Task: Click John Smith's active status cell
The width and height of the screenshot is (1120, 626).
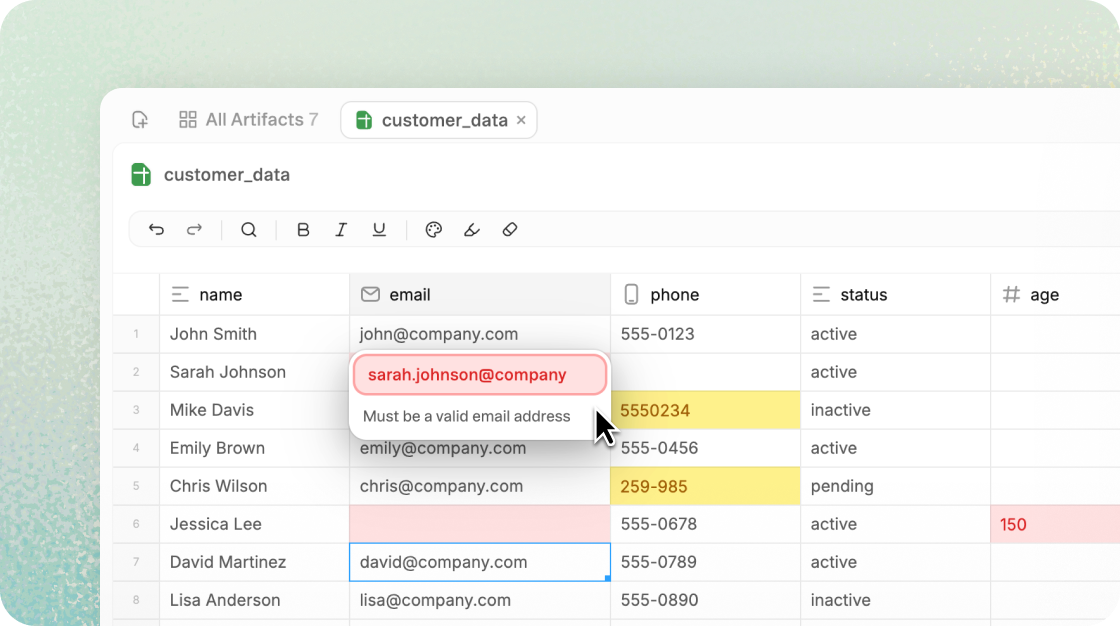Action: (896, 334)
